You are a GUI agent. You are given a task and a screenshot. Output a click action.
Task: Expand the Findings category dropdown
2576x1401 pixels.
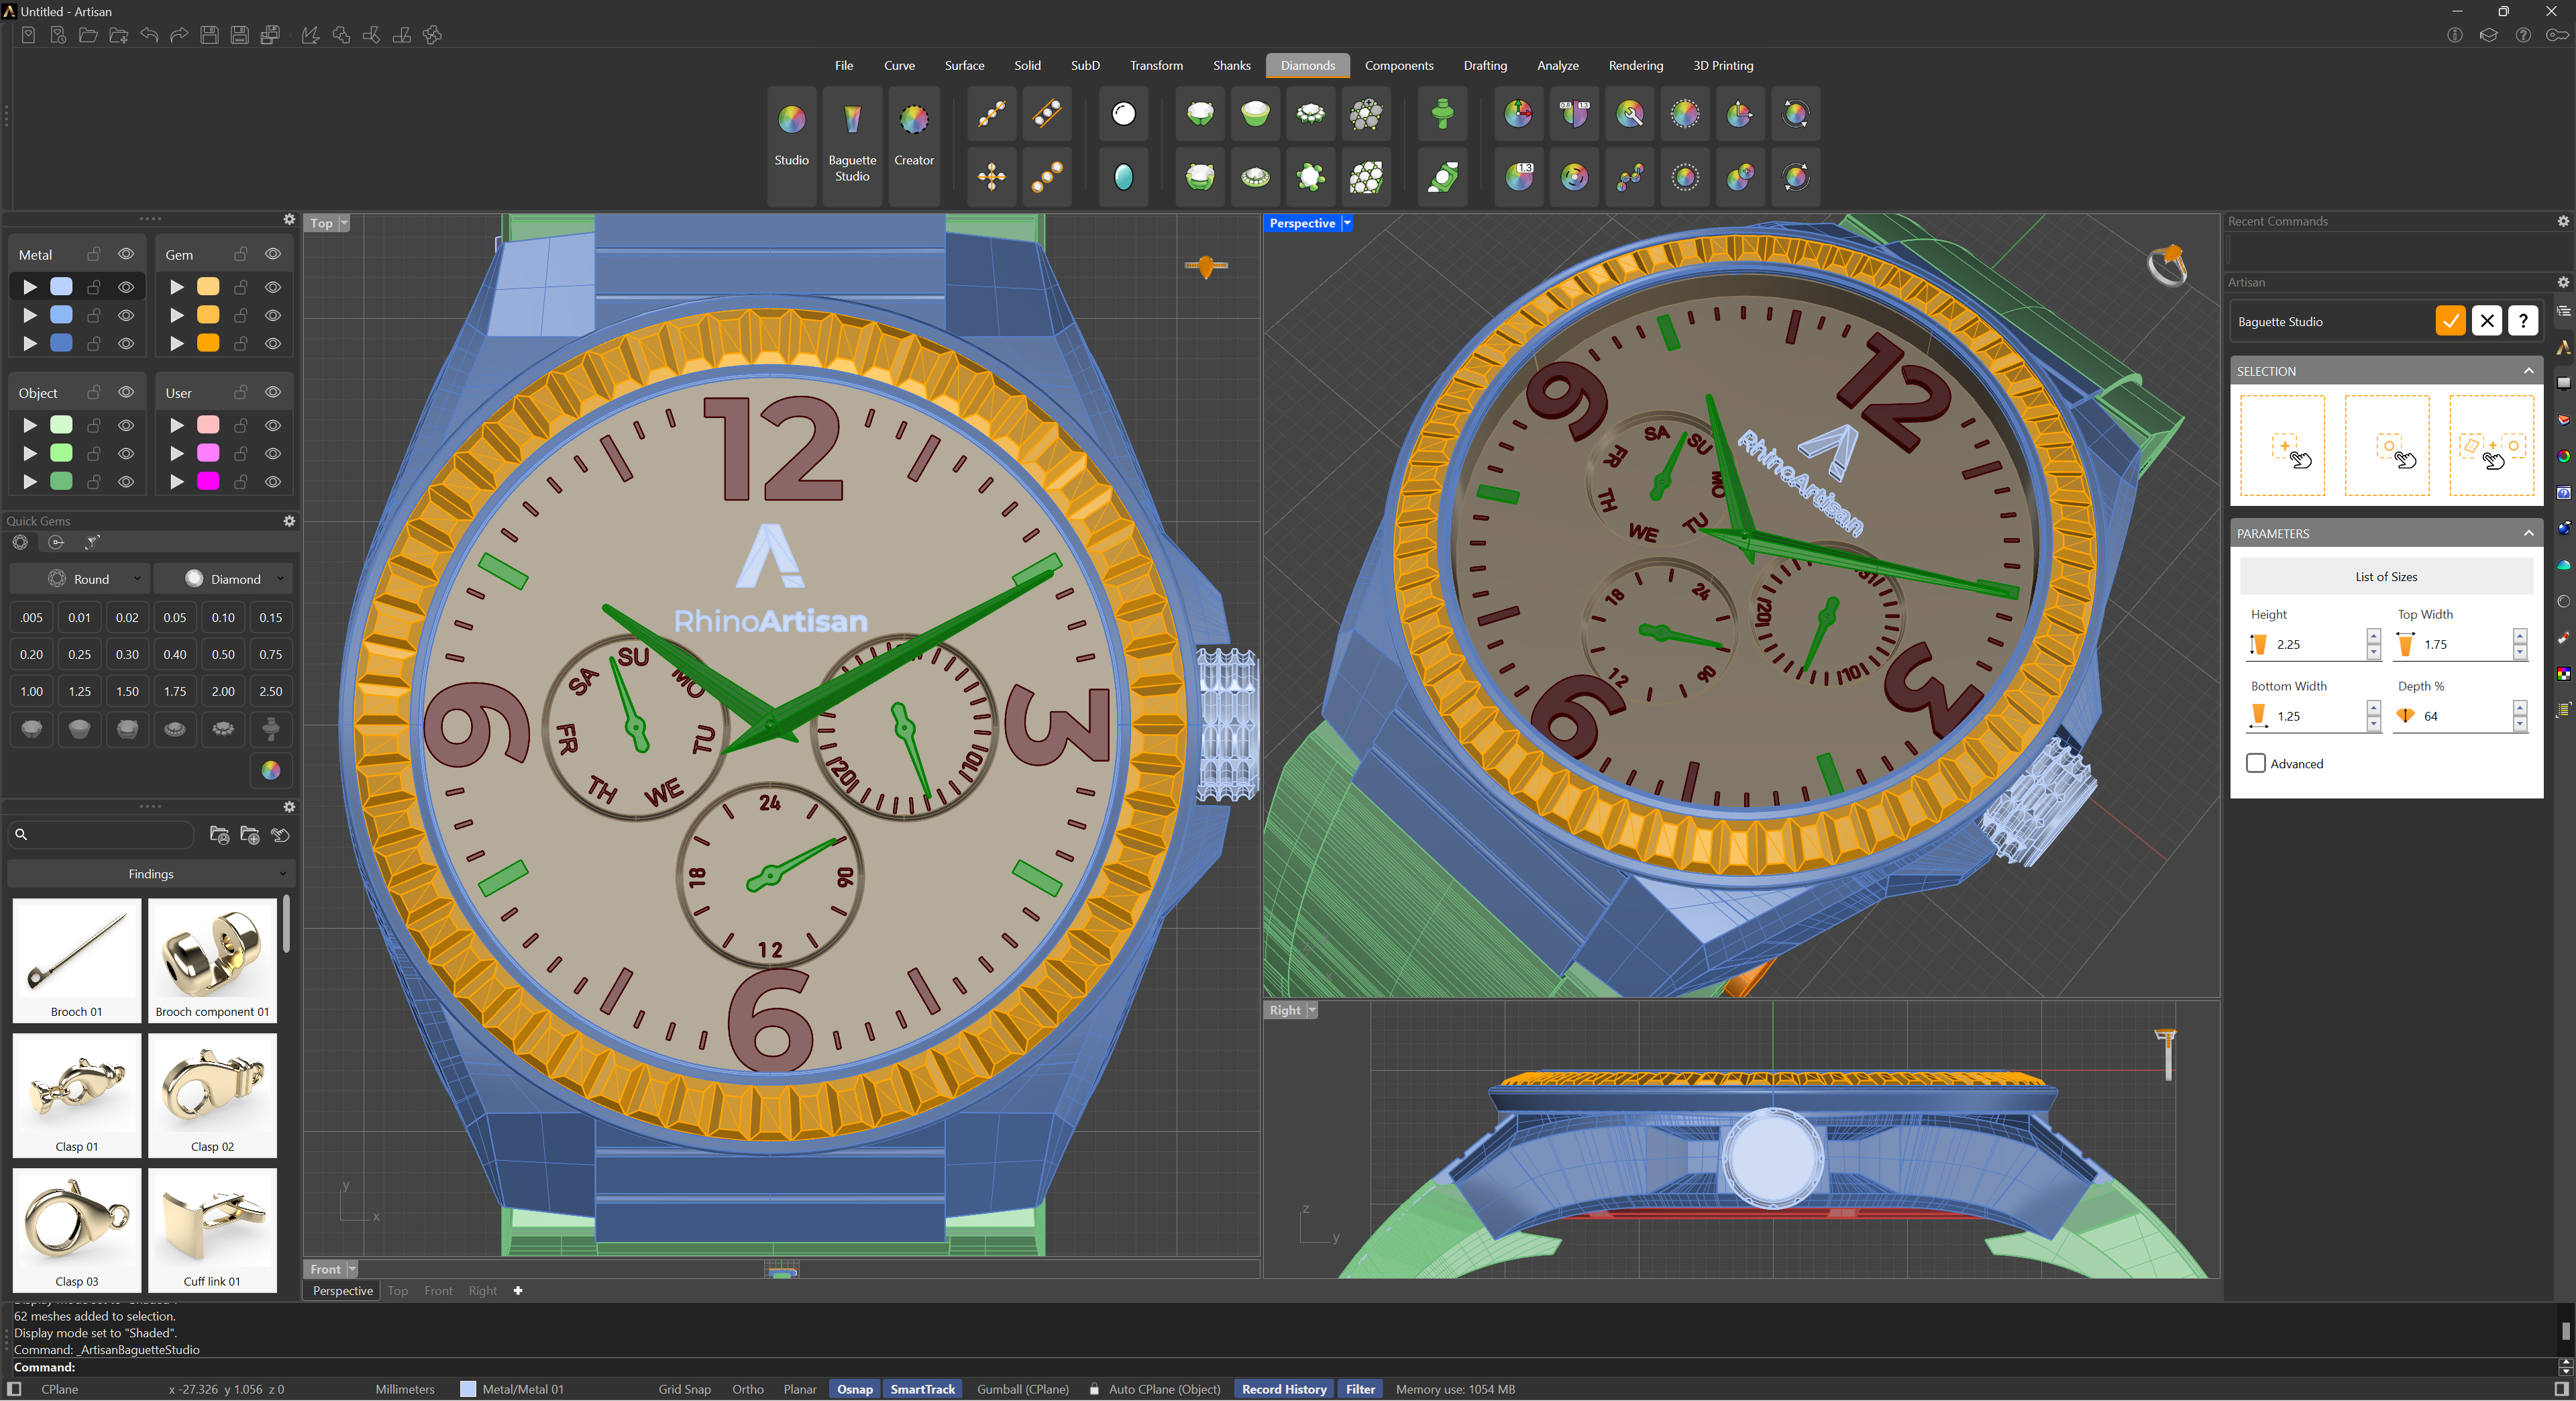[151, 873]
